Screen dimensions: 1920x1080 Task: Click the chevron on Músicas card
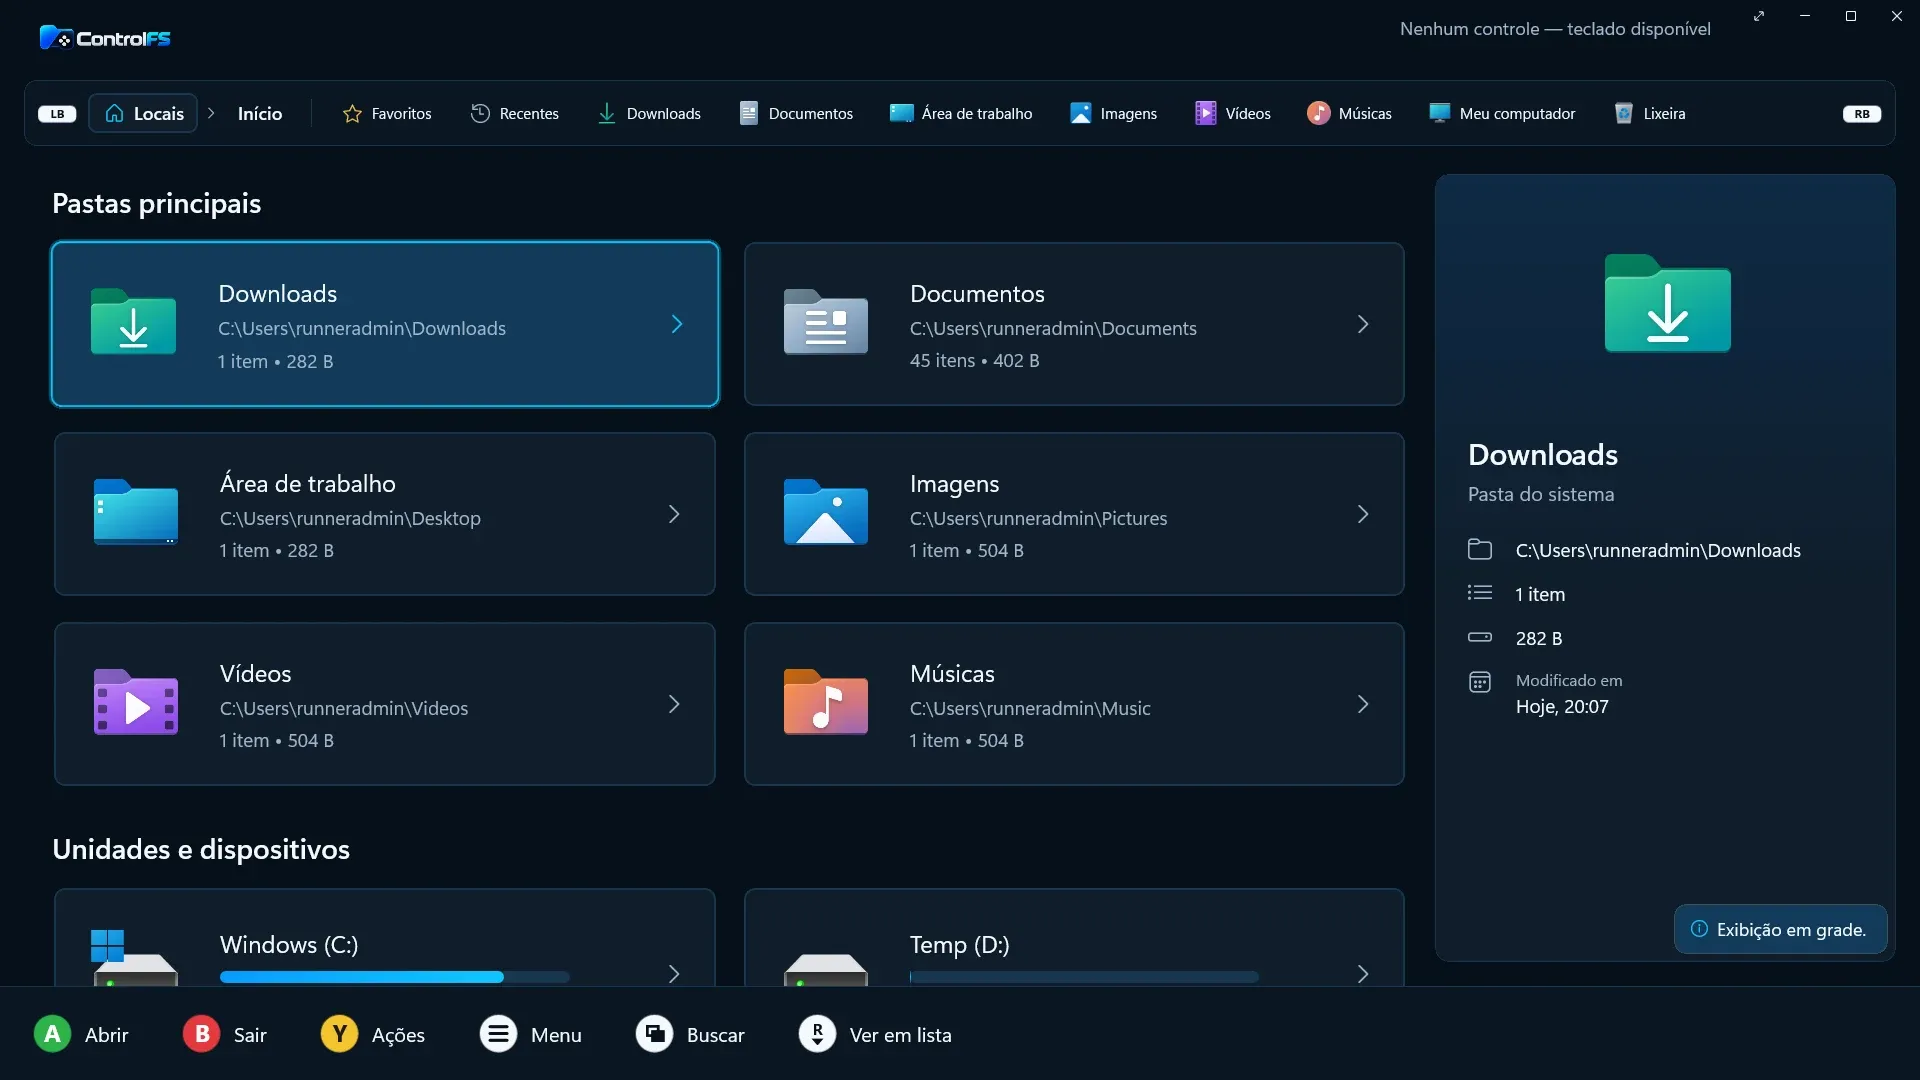(x=1363, y=704)
